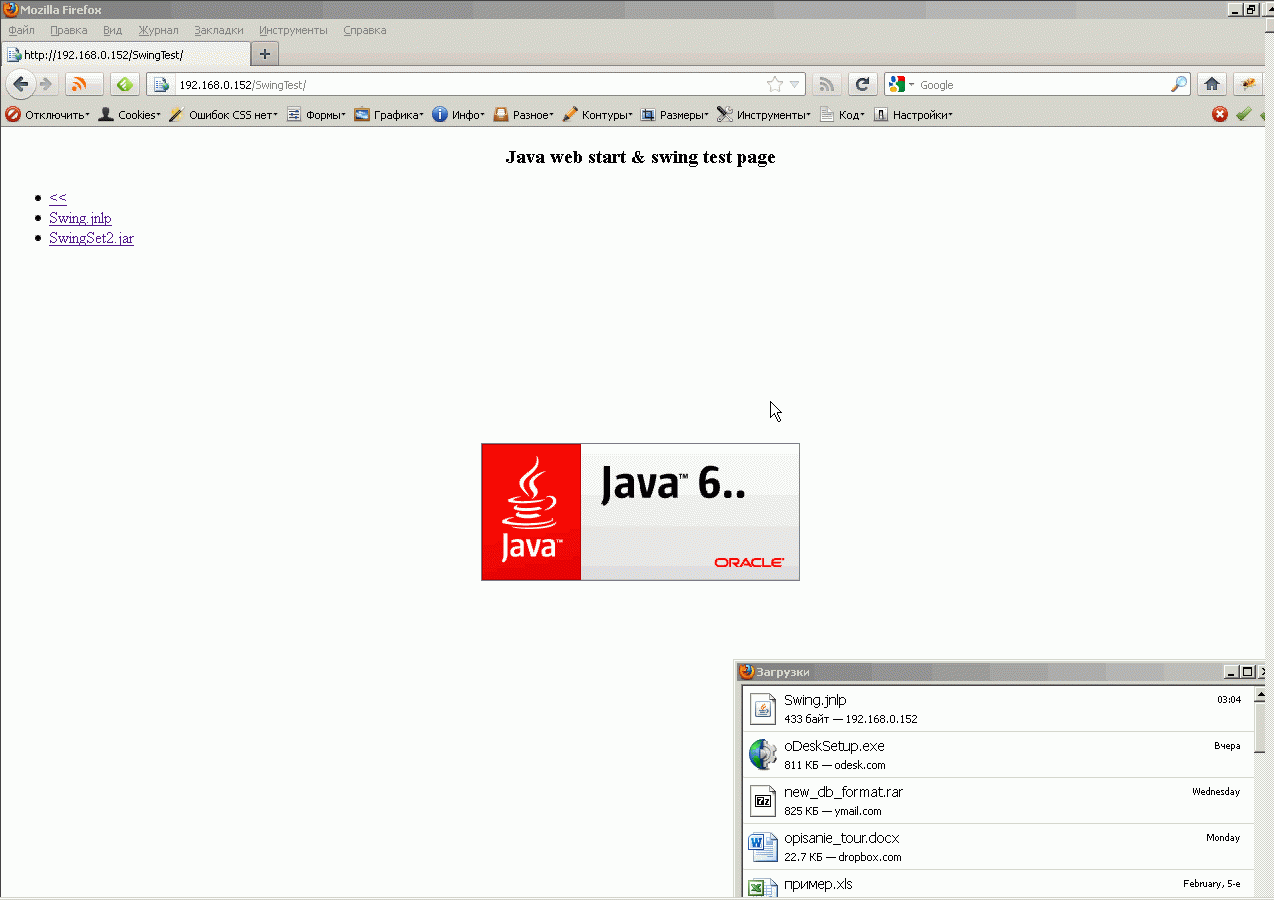The width and height of the screenshot is (1274, 900).
Task: Click the grey feed subscribe icon
Action: [826, 85]
